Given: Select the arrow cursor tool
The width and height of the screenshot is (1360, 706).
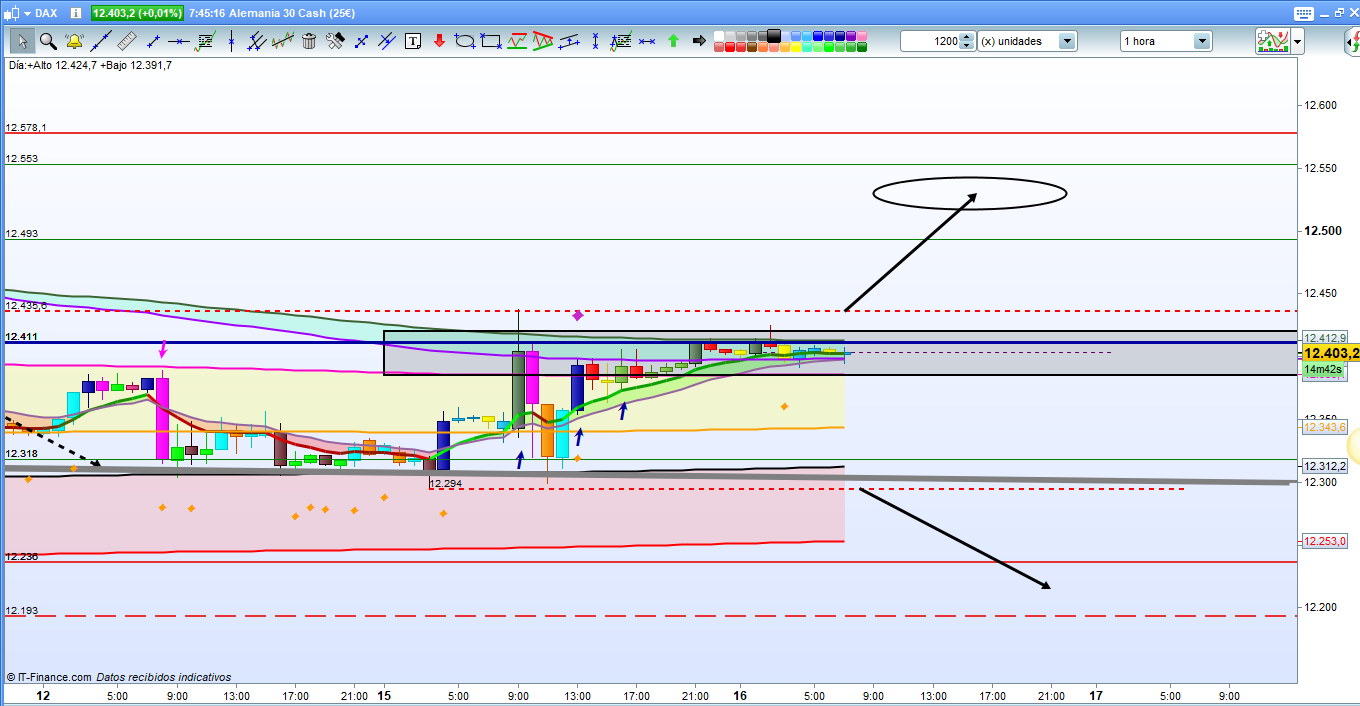Looking at the screenshot, I should tap(21, 41).
